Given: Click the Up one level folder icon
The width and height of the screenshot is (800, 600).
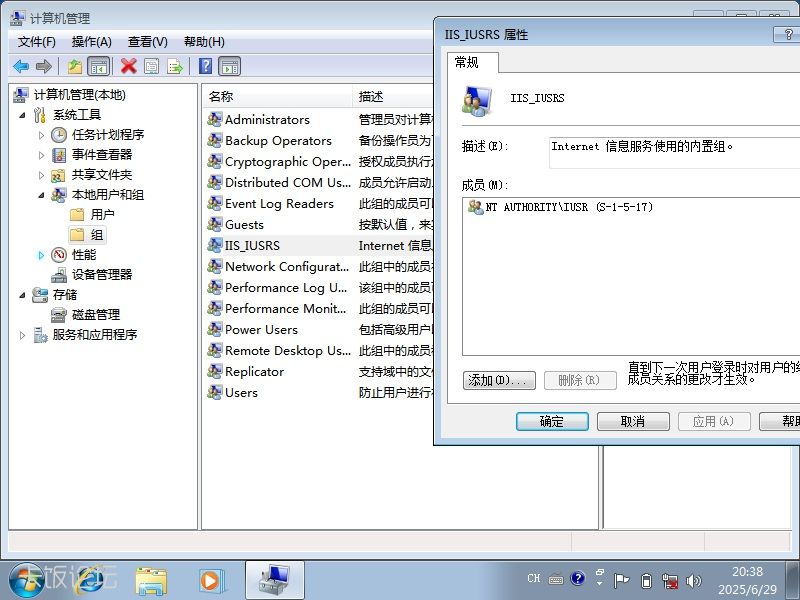Looking at the screenshot, I should coord(74,66).
